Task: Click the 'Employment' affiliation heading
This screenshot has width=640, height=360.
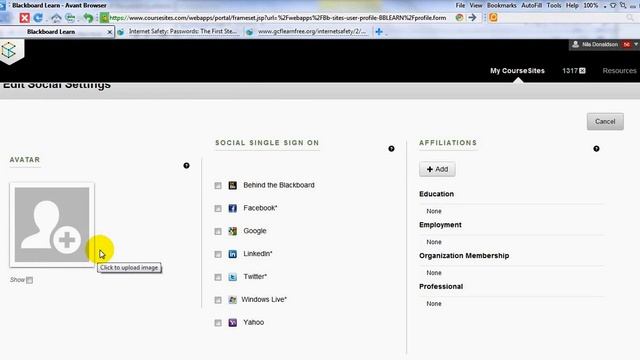Action: [x=440, y=225]
